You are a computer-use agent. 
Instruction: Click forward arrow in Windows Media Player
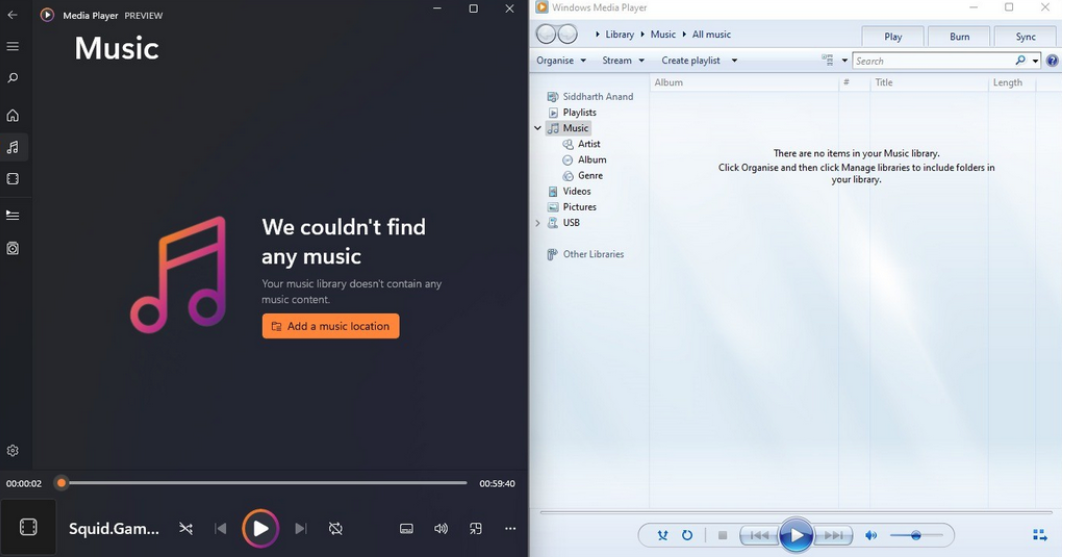point(567,34)
